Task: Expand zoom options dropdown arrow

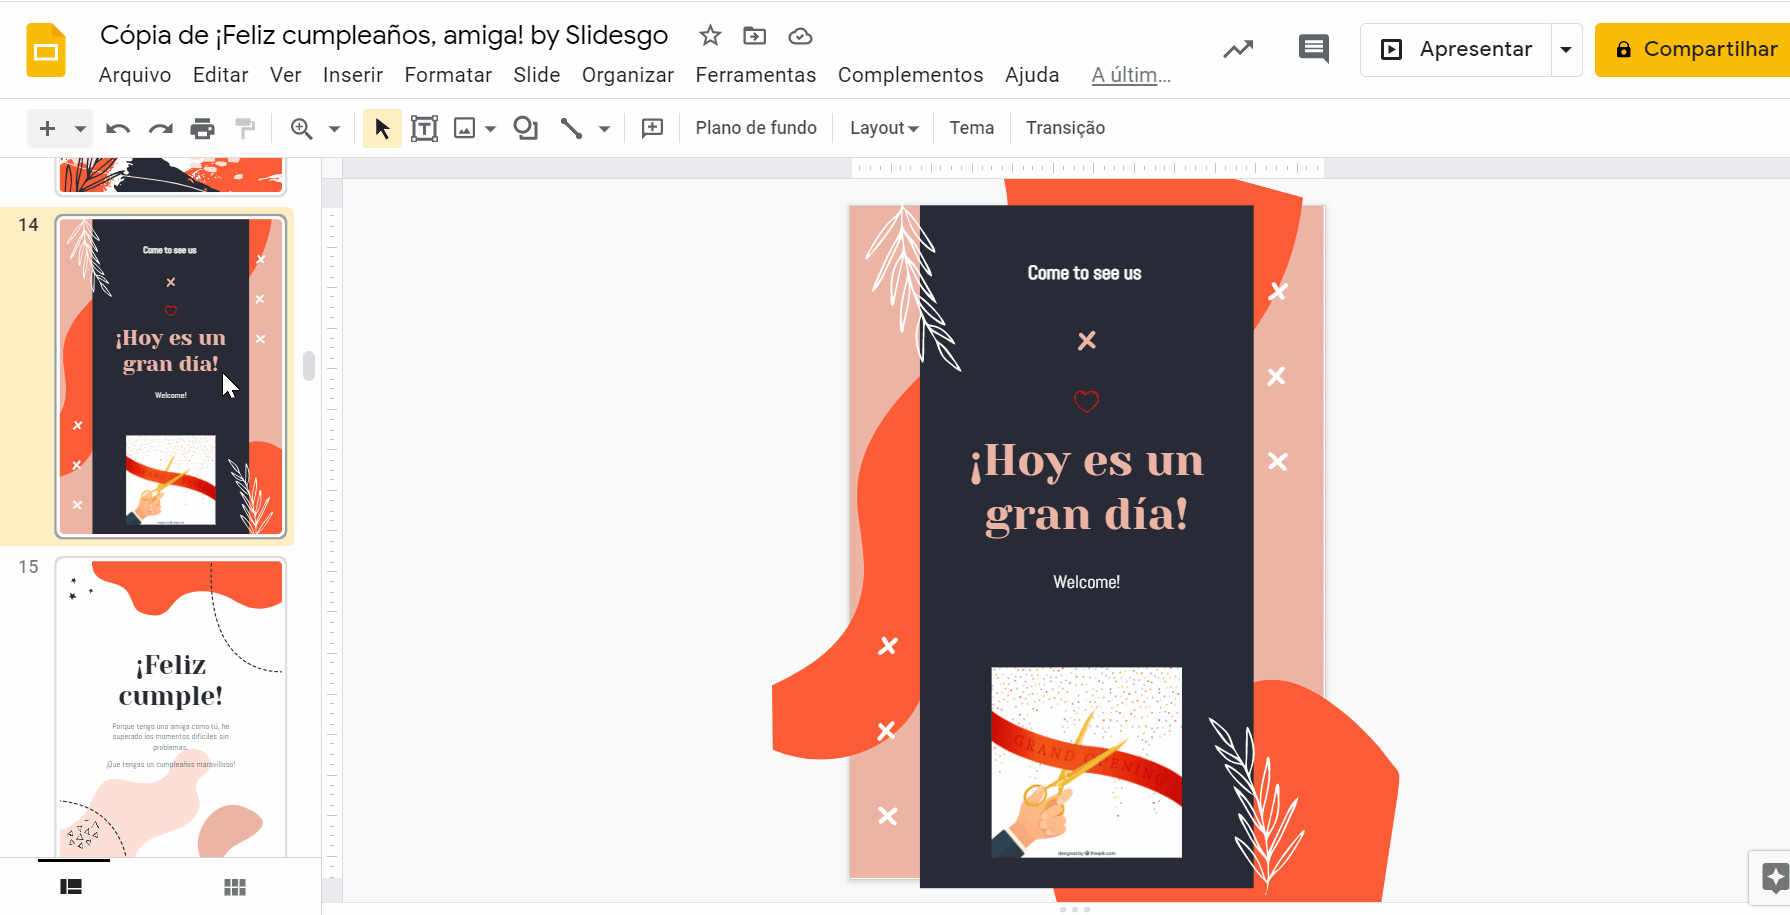Action: pos(335,128)
